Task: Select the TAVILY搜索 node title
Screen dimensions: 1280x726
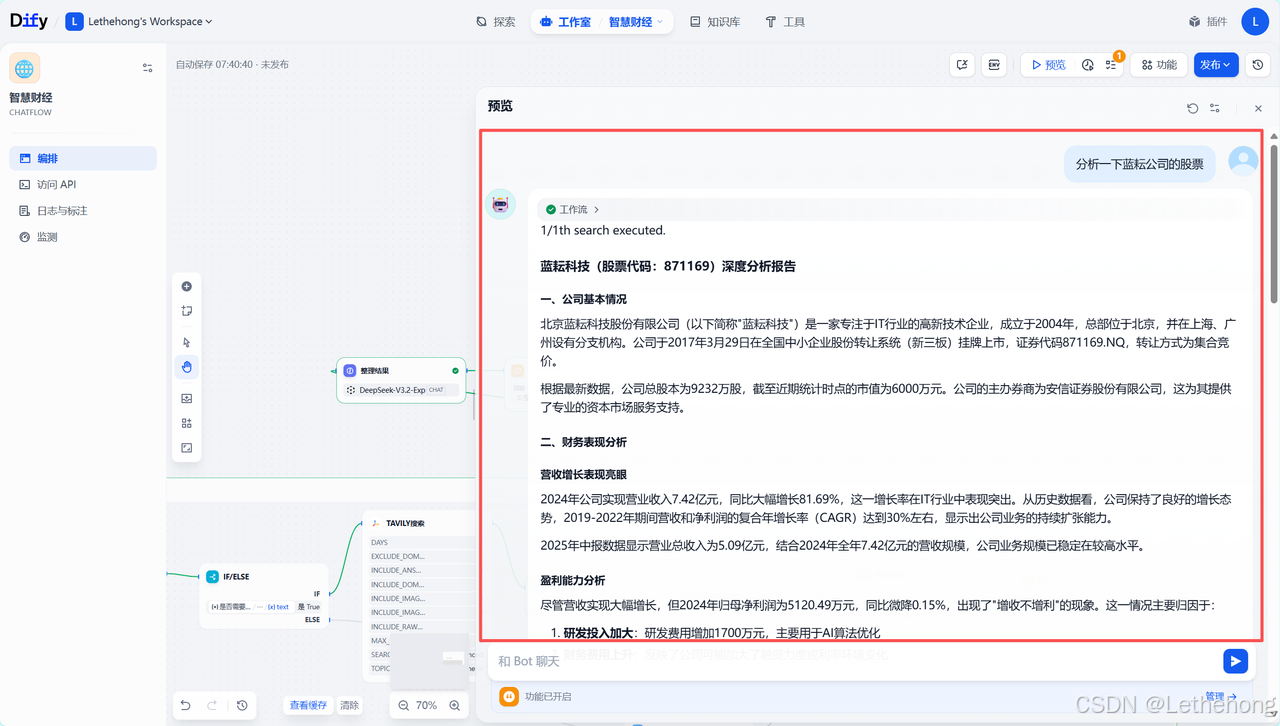Action: [404, 523]
